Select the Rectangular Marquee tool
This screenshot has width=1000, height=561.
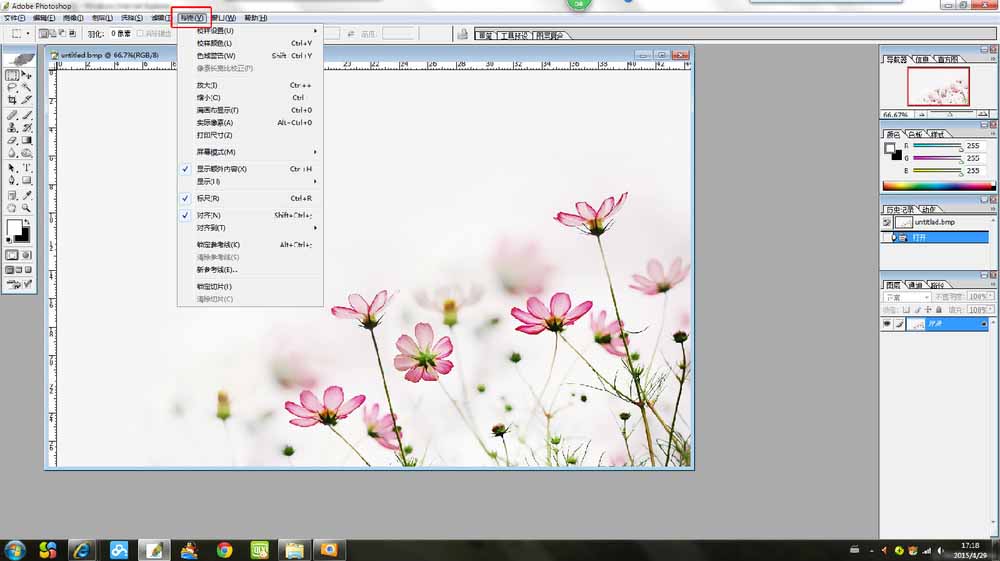click(x=12, y=75)
